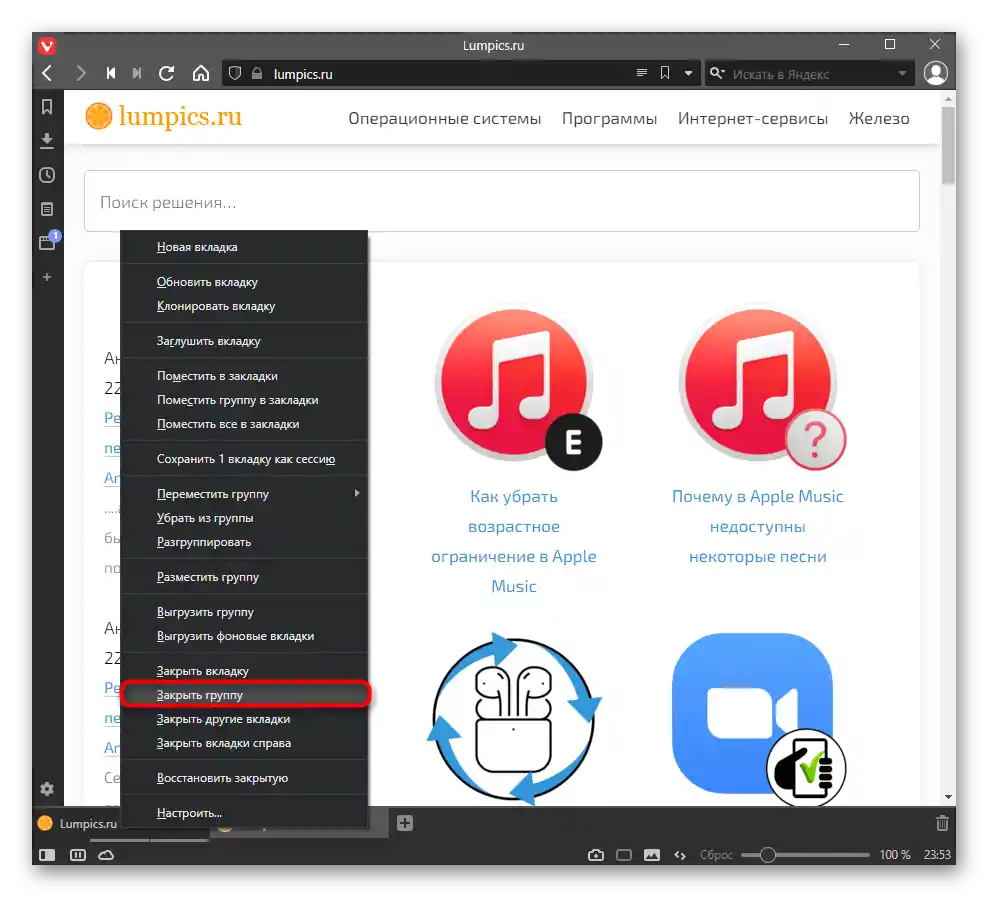Select Клонировать вкладку menu entry
Screen dimensions: 988x897
tap(244, 306)
